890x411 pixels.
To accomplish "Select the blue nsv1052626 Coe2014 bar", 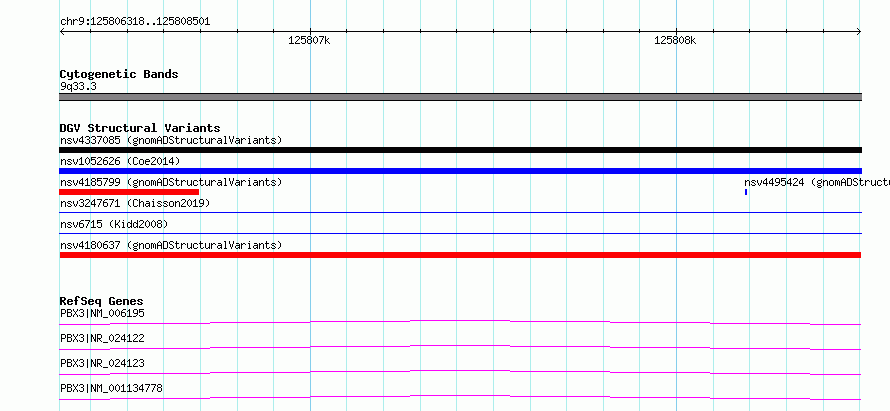I will click(460, 171).
